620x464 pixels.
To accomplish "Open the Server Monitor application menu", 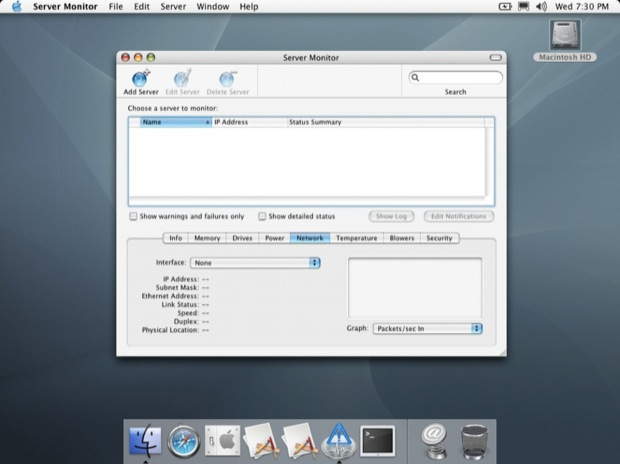I will point(65,6).
